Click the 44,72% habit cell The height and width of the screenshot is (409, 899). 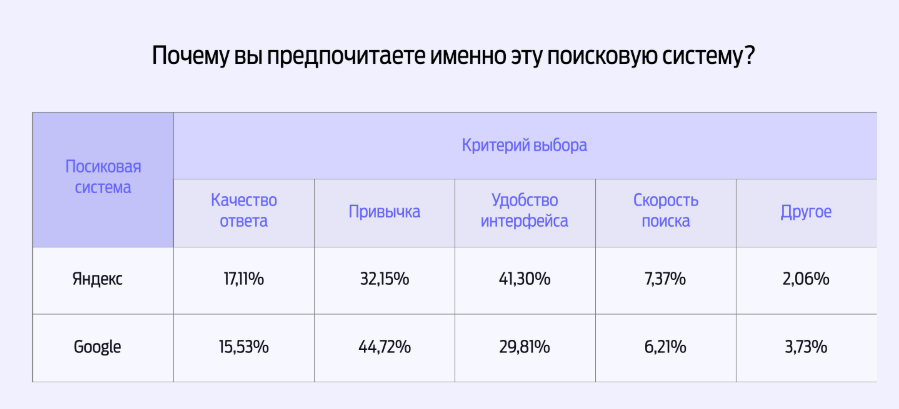click(384, 347)
